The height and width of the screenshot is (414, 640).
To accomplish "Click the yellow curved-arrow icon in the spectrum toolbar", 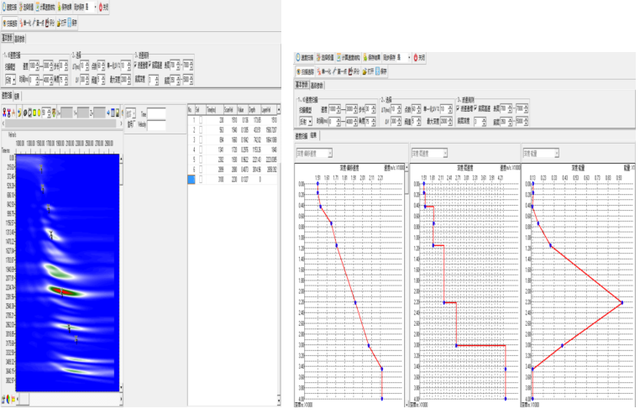I will pos(19,113).
